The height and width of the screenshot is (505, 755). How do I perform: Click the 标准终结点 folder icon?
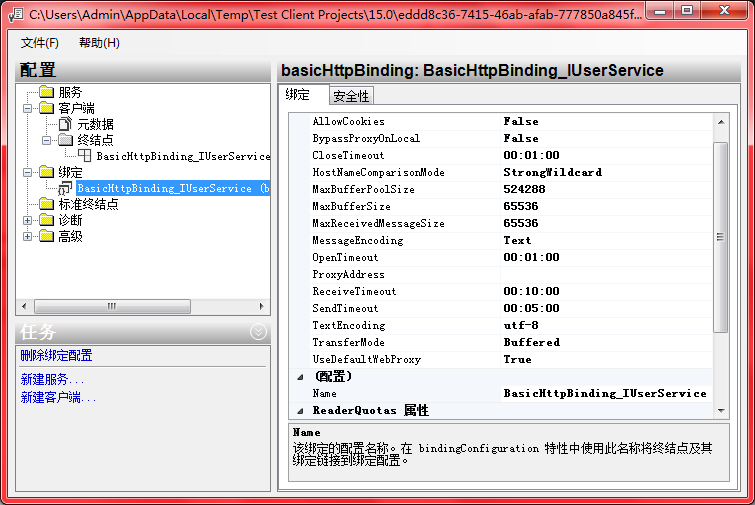pyautogui.click(x=46, y=204)
